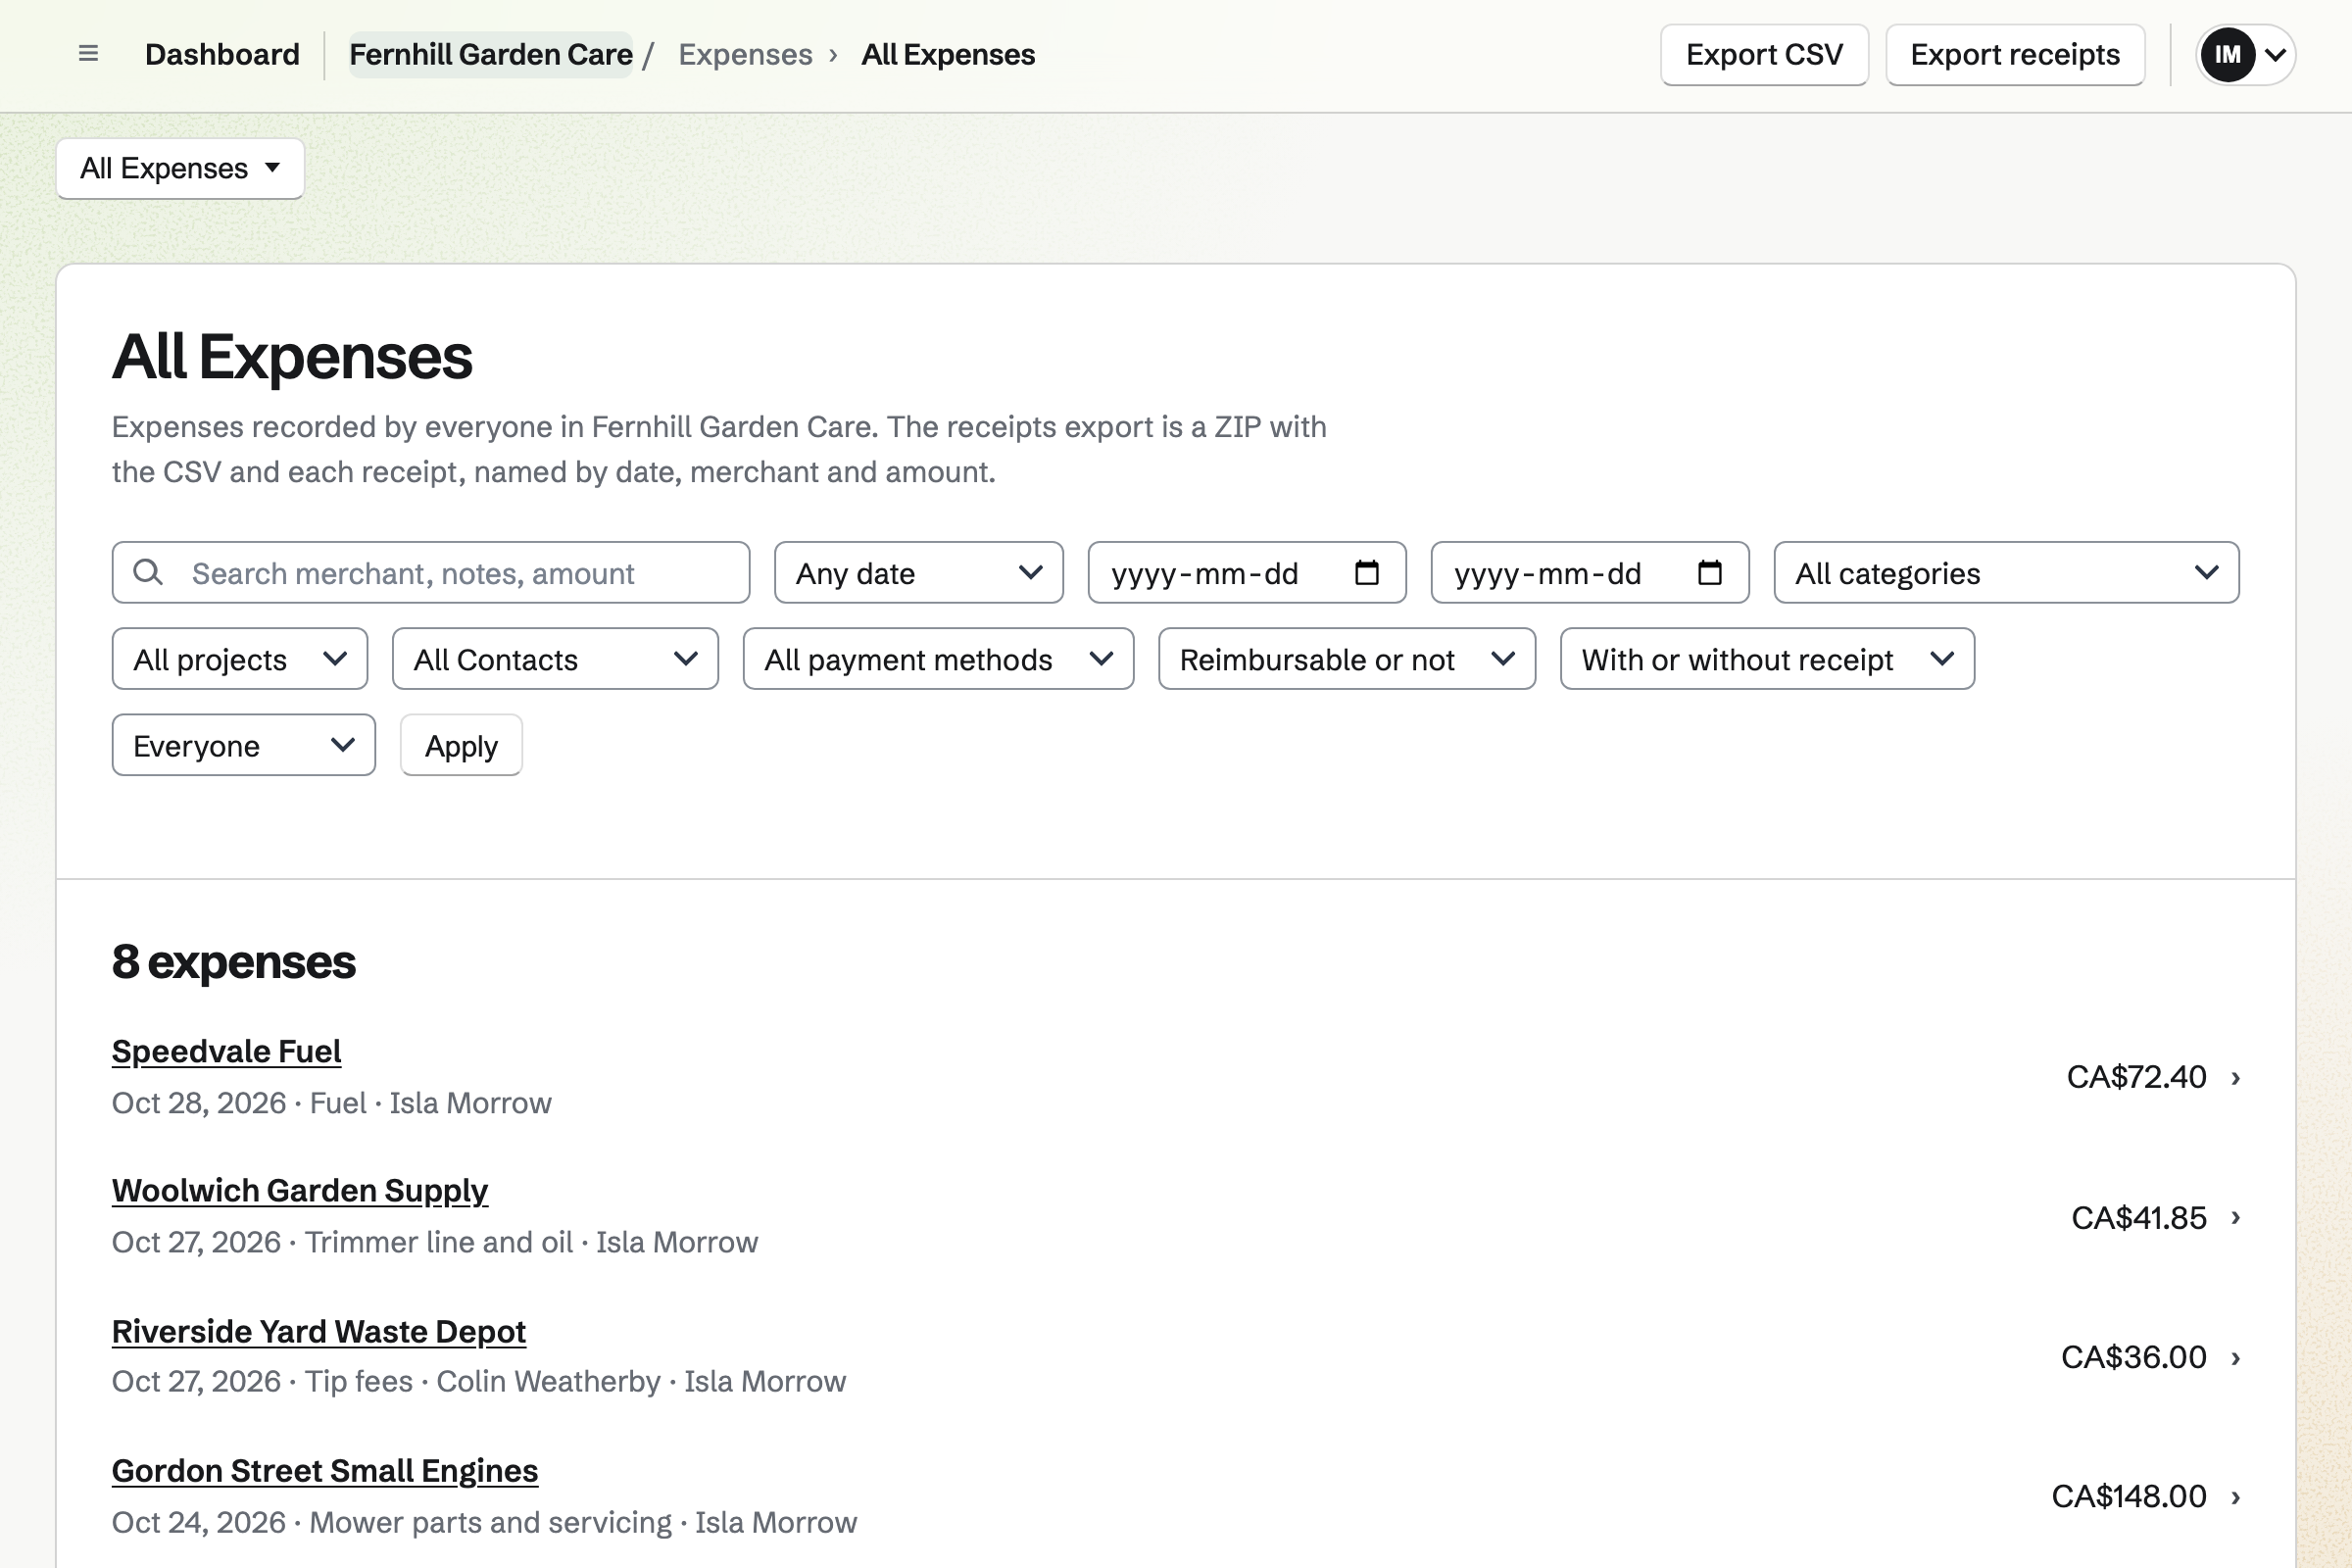The width and height of the screenshot is (2352, 1568).
Task: Click 'Tip fees · Colin Weatherby' details text
Action: [482, 1381]
